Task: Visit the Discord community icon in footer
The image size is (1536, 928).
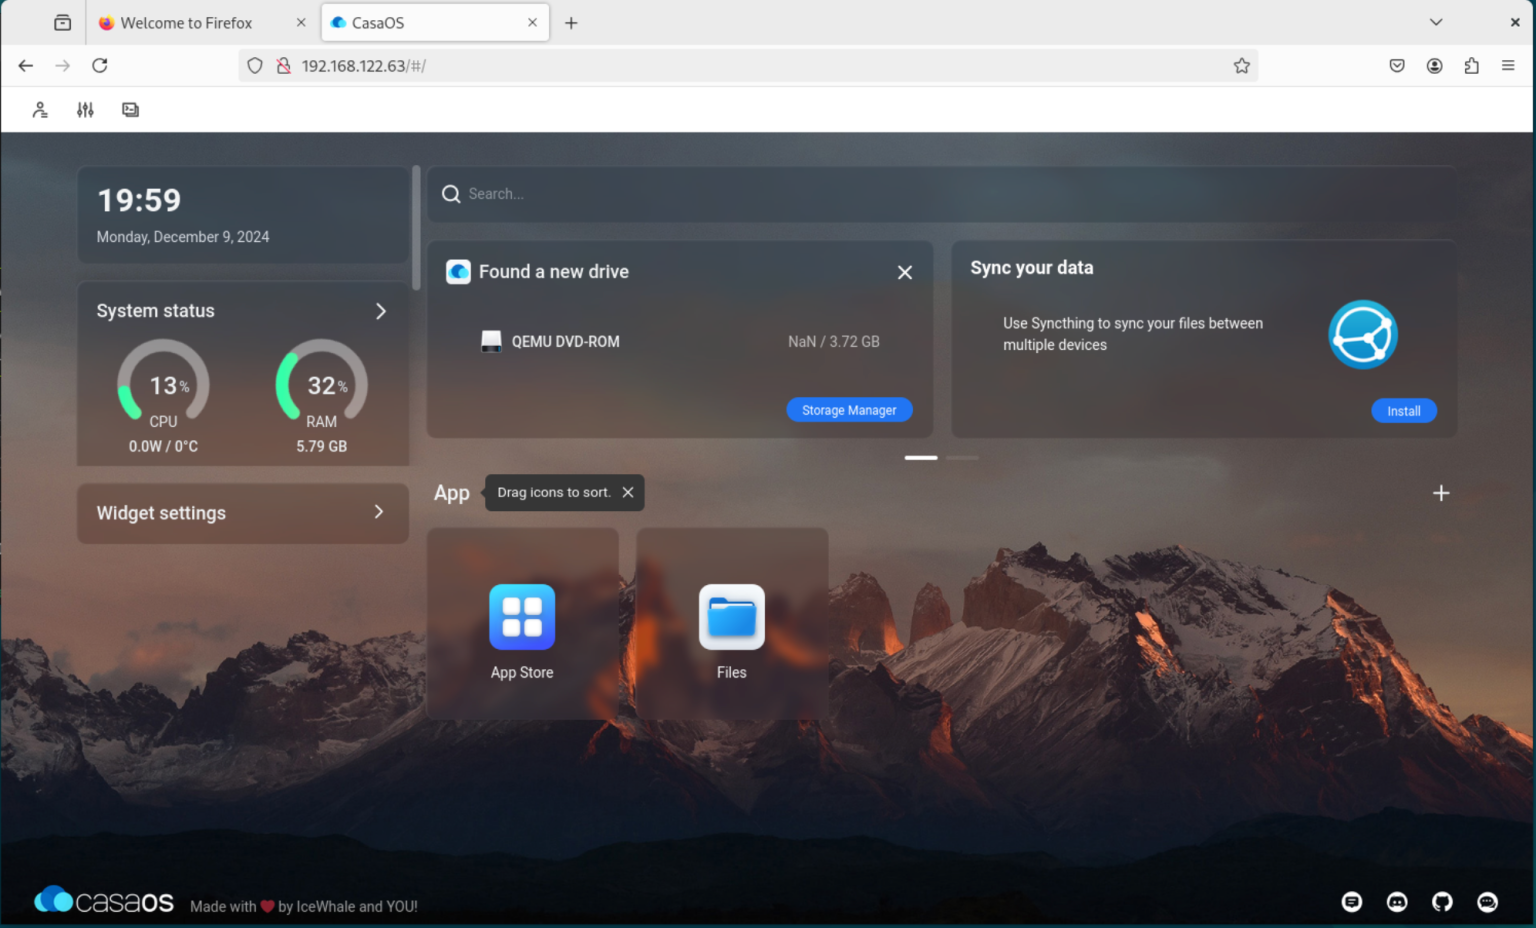Action: pyautogui.click(x=1397, y=901)
